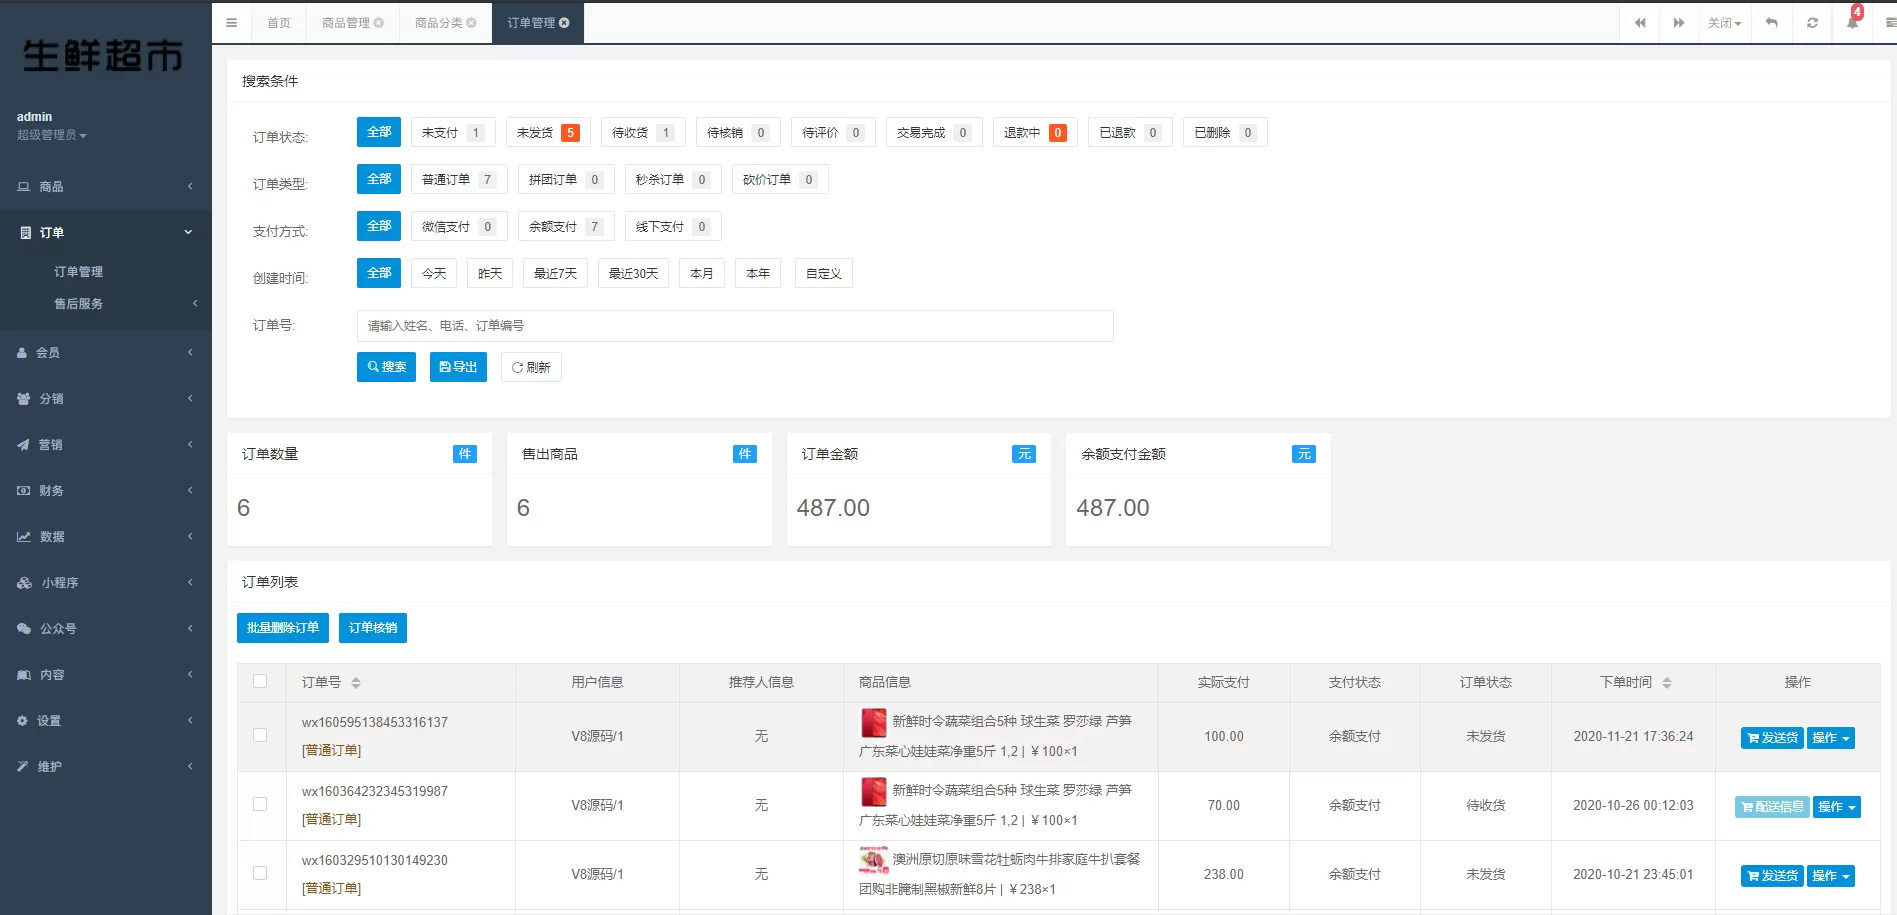Click the hamburger menu collapse icon

231,23
